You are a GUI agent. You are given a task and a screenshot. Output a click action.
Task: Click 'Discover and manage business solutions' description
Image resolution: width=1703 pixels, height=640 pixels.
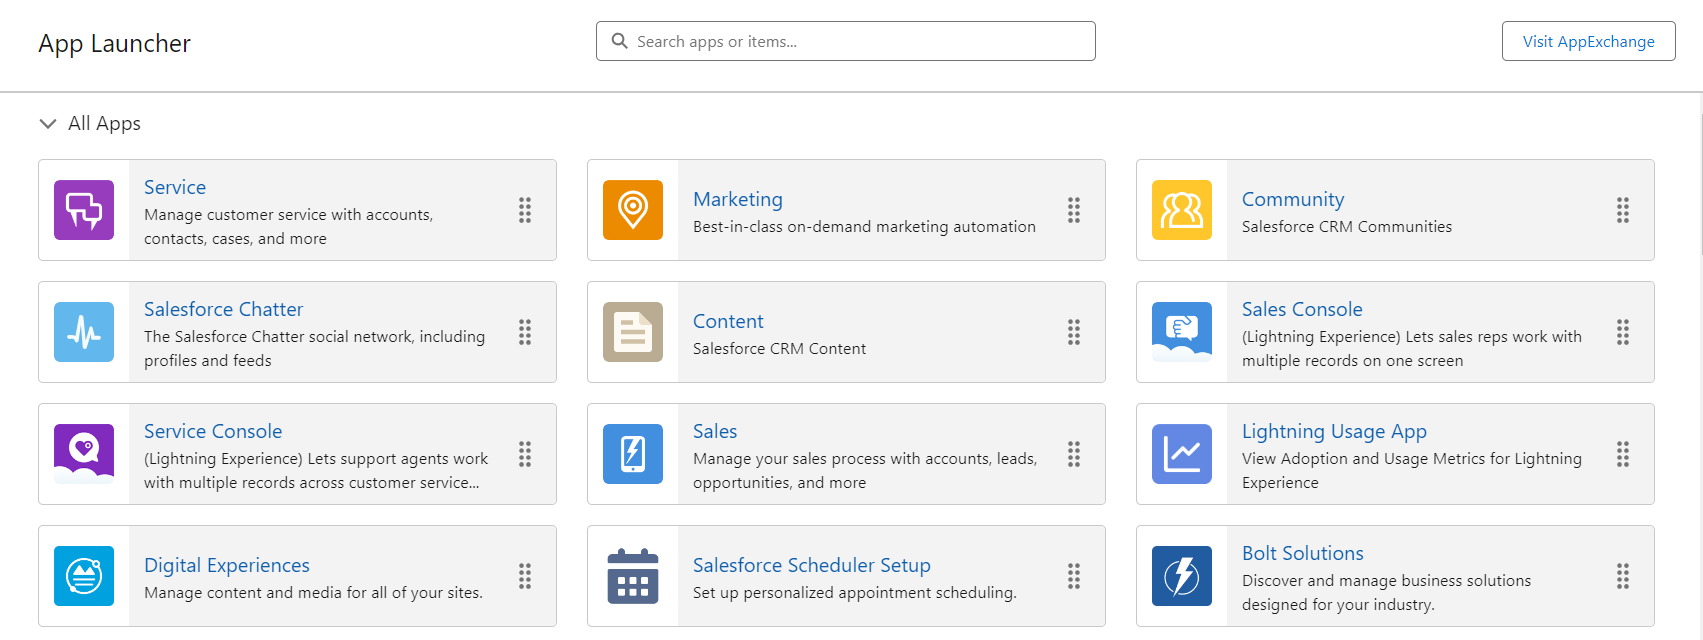1386,593
